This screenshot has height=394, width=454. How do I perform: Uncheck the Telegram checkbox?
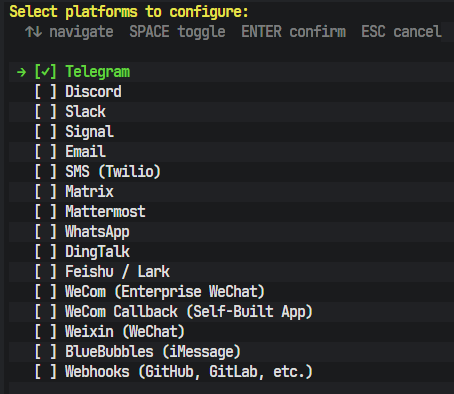[x=46, y=72]
